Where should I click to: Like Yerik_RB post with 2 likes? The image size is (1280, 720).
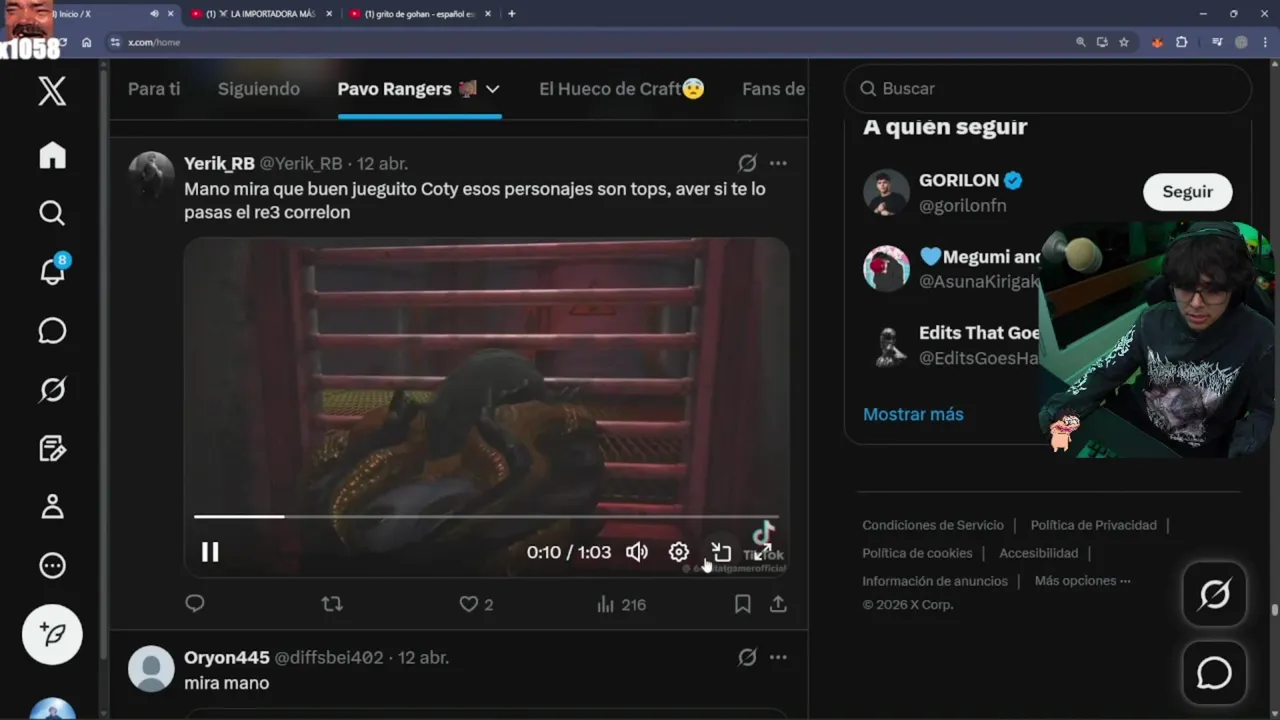point(476,604)
